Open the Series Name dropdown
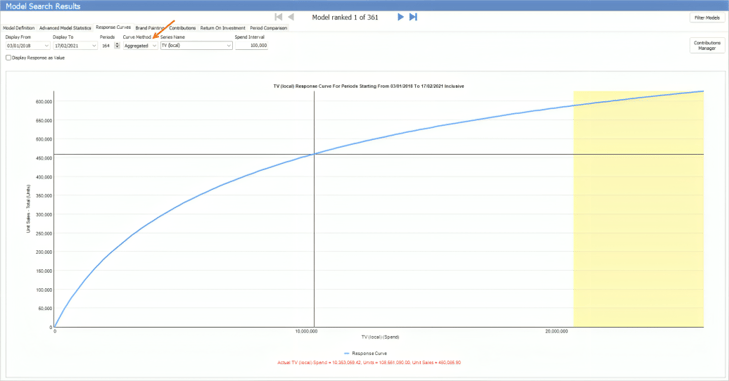 196,46
